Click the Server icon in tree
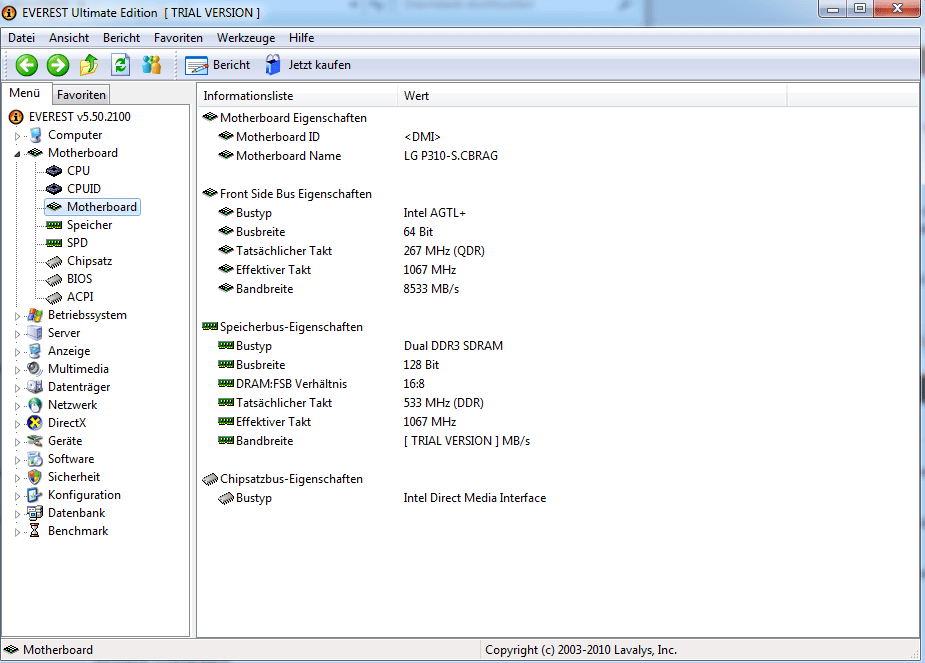 [35, 333]
